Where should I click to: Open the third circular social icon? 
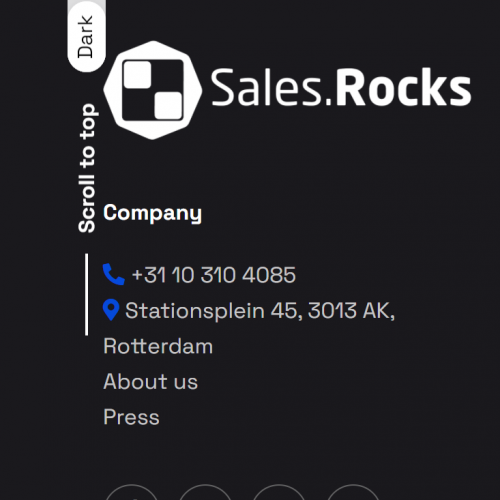coord(279,492)
